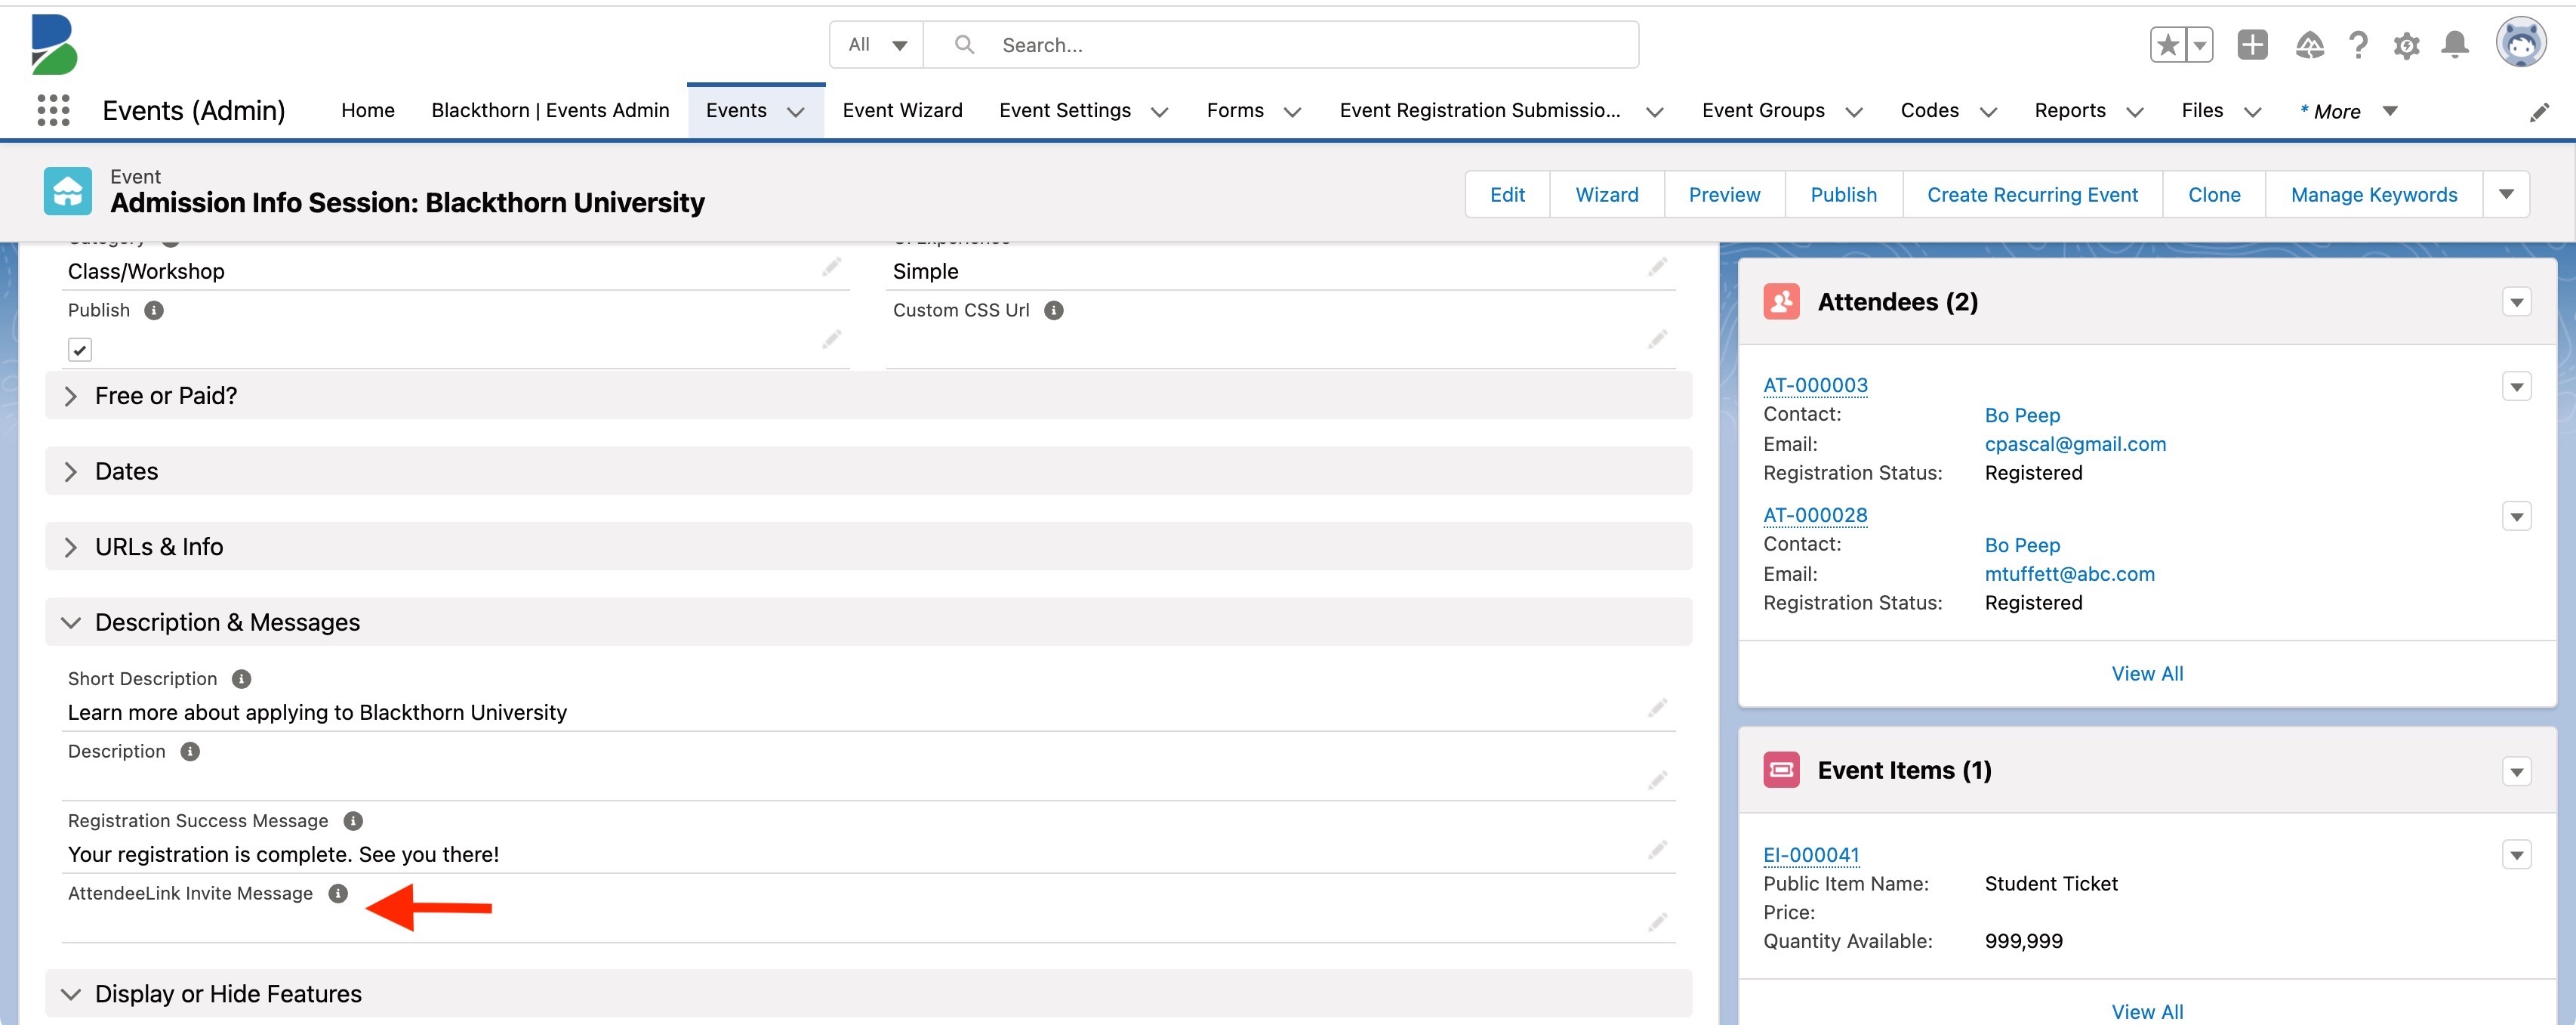
Task: Open the Codes tab
Action: (1929, 110)
